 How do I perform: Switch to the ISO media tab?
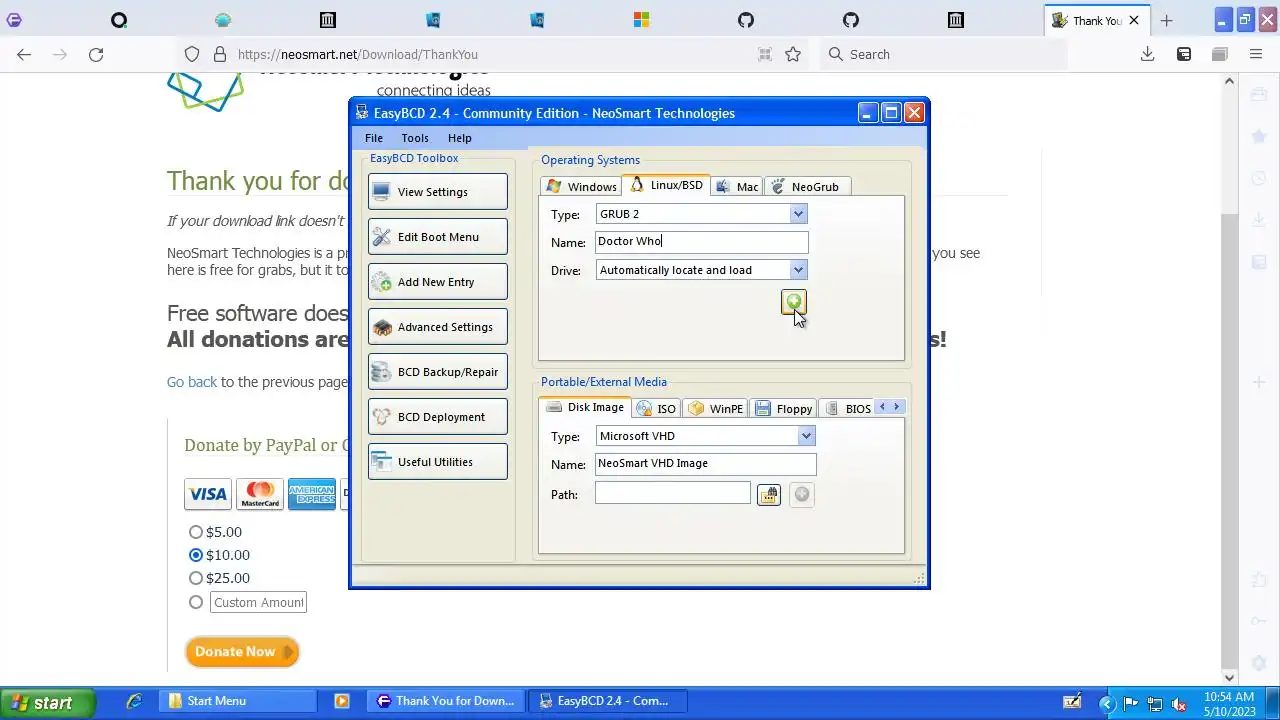point(656,408)
